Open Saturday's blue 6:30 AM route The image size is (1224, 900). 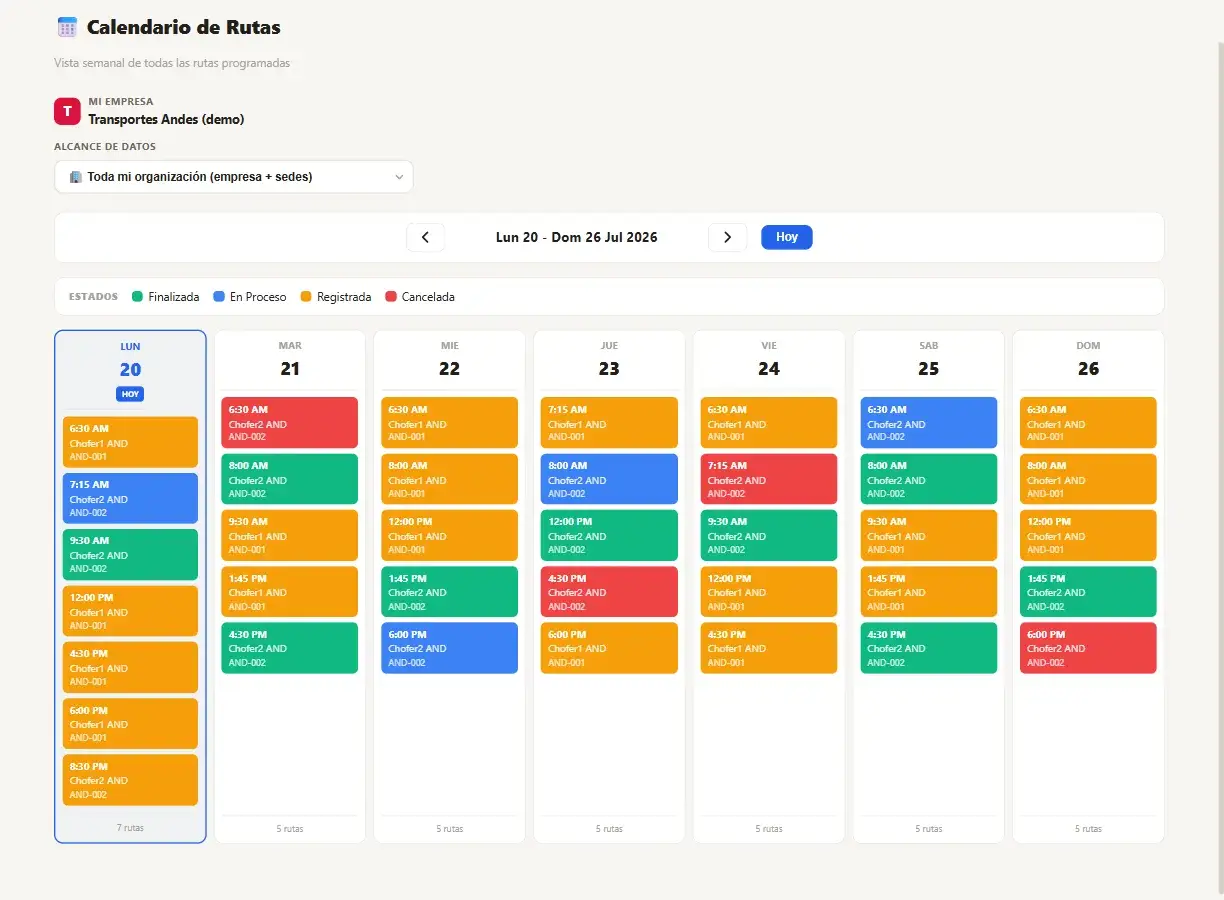(x=929, y=423)
